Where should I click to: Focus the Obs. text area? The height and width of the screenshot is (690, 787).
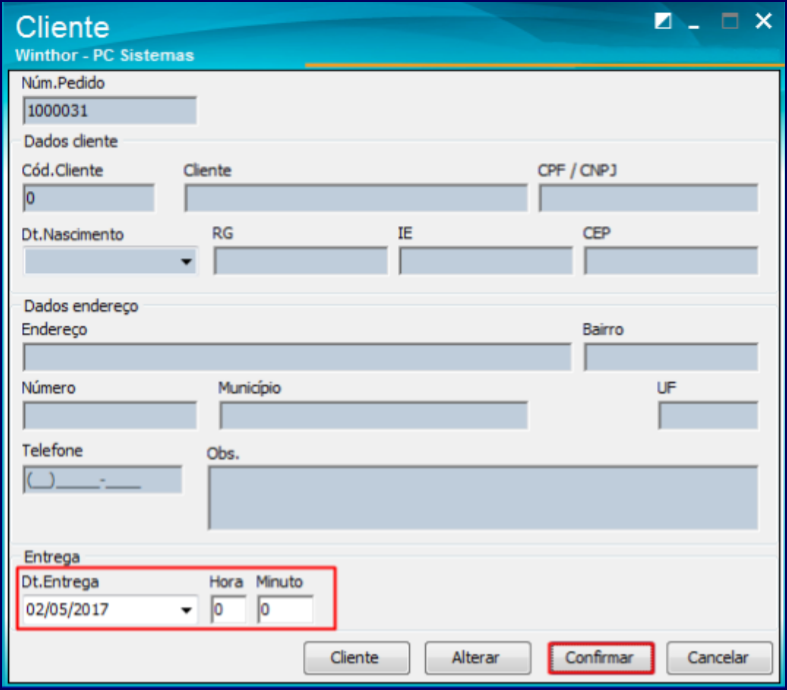tap(483, 498)
